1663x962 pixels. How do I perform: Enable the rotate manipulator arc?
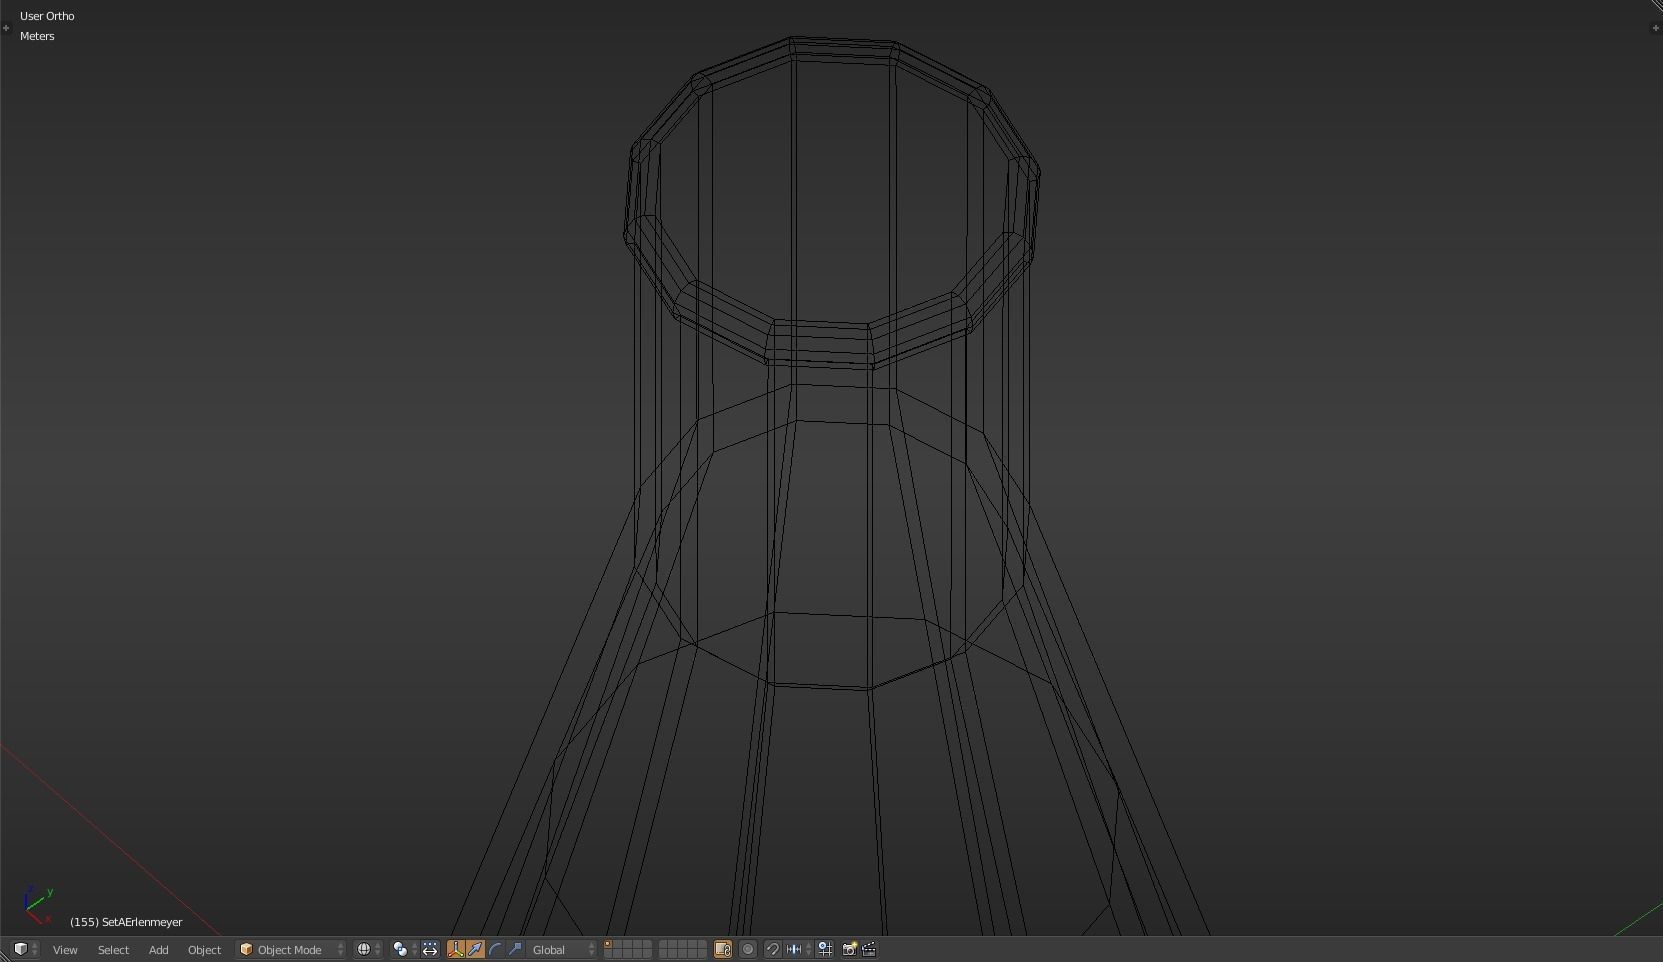point(495,949)
